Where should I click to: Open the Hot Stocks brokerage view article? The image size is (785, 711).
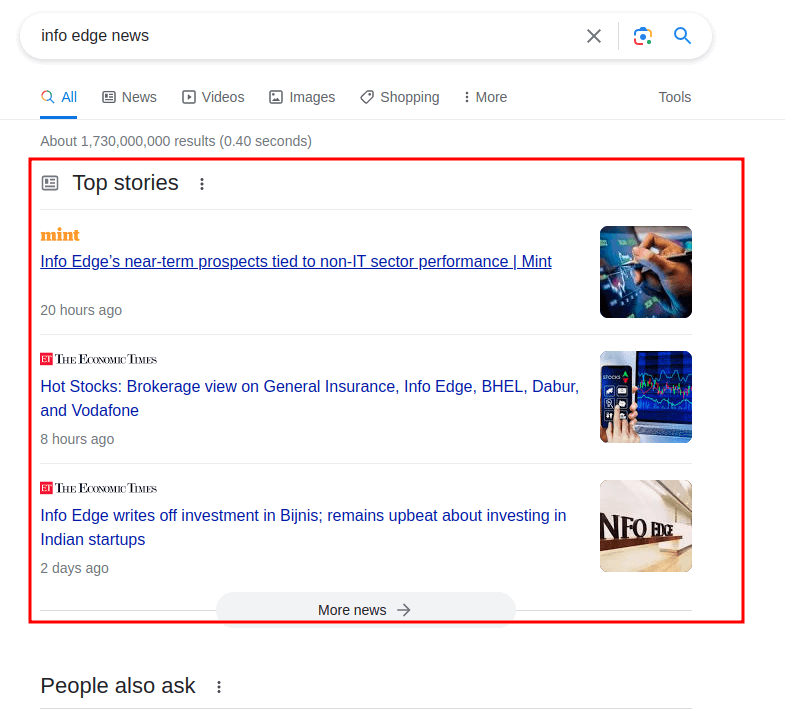coord(309,399)
